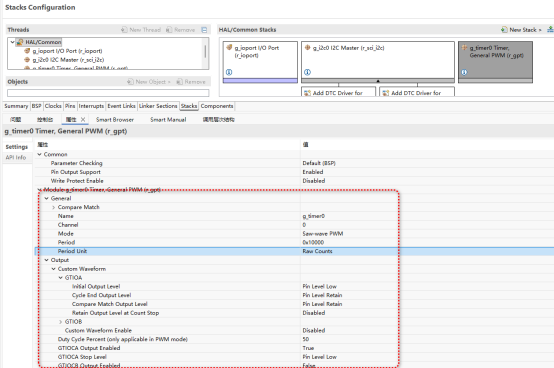554x368 pixels.
Task: Click the Name value g_timer0
Action: click(x=313, y=216)
